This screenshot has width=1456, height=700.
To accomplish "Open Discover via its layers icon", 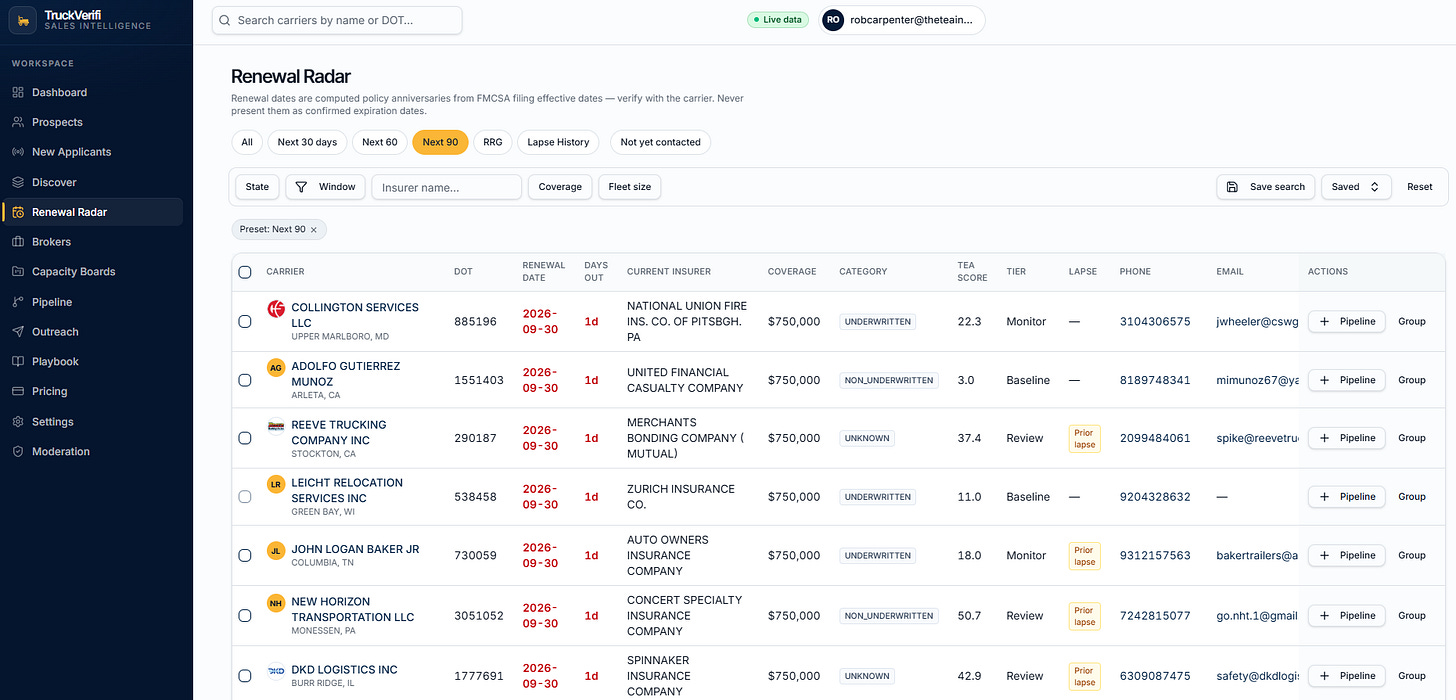I will coord(18,182).
